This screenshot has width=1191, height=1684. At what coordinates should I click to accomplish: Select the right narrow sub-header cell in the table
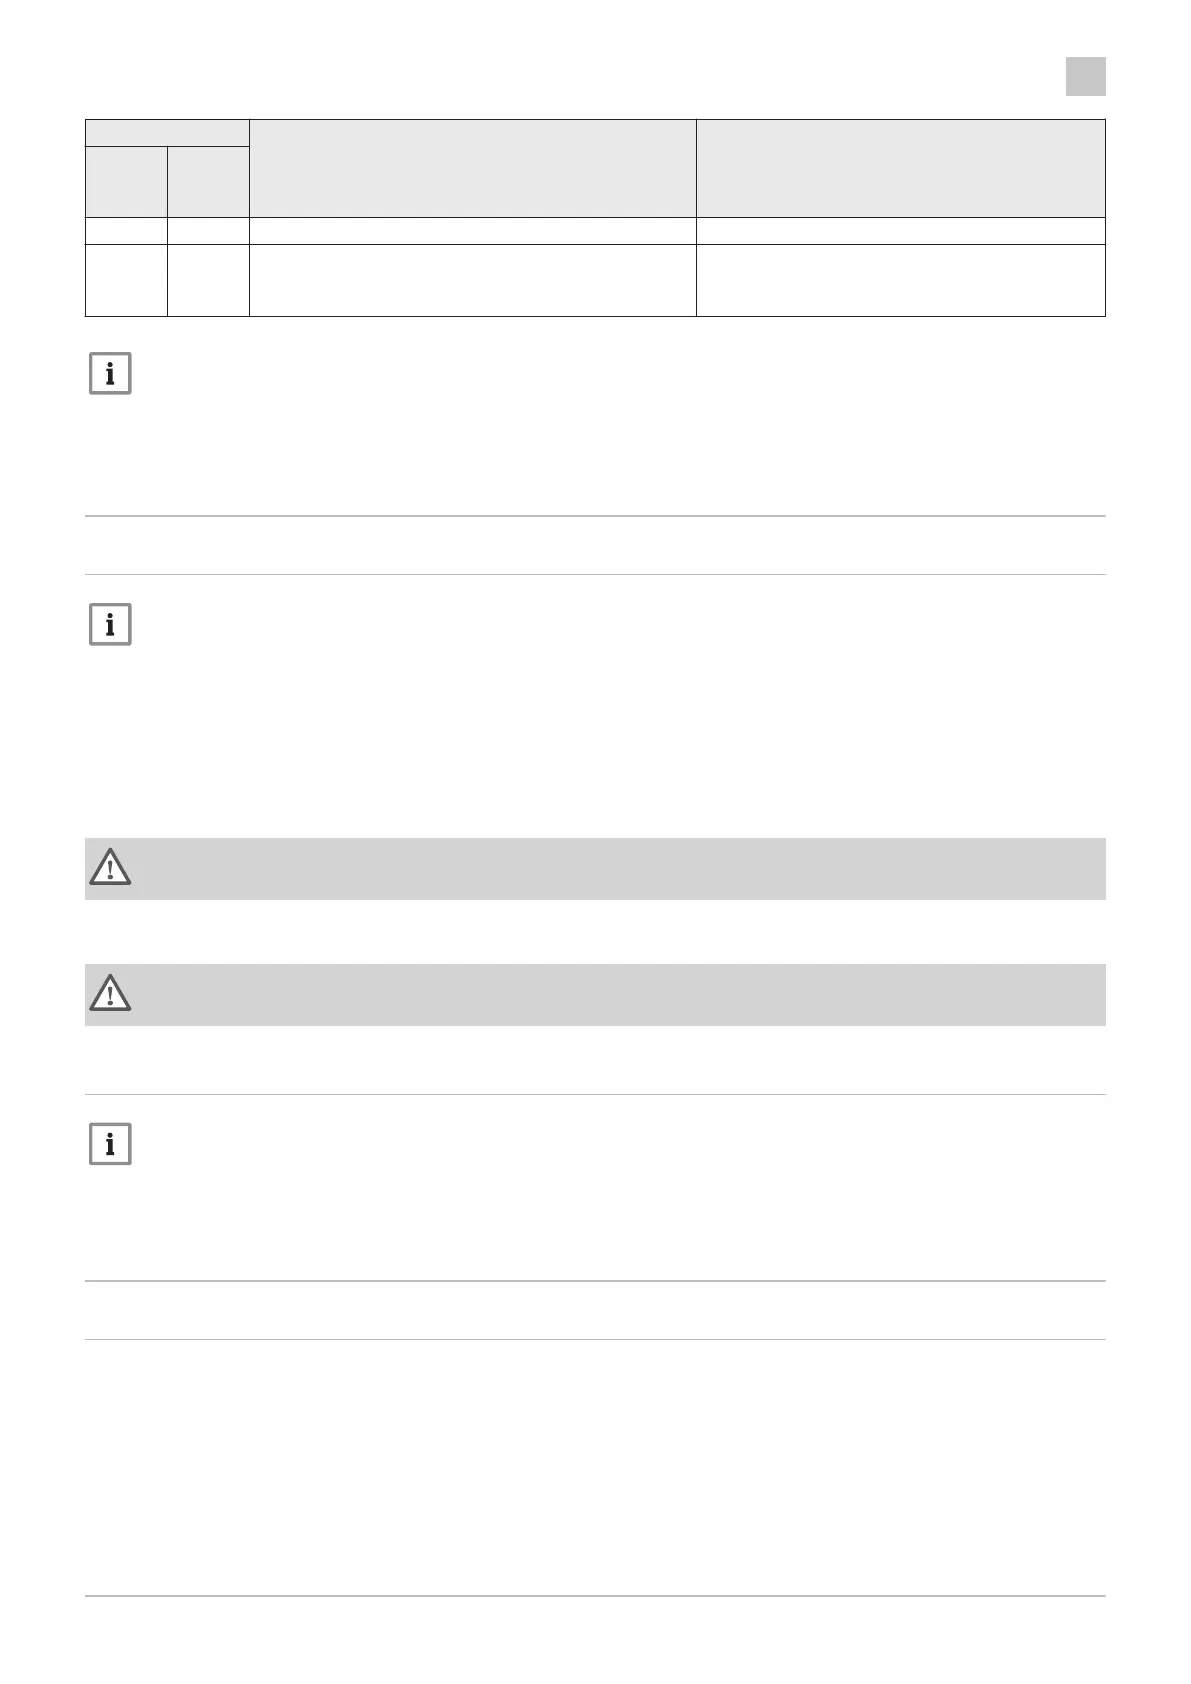pyautogui.click(x=208, y=181)
